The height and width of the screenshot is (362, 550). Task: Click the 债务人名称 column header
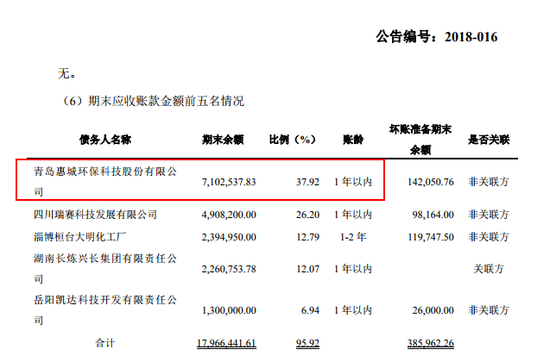tap(105, 140)
